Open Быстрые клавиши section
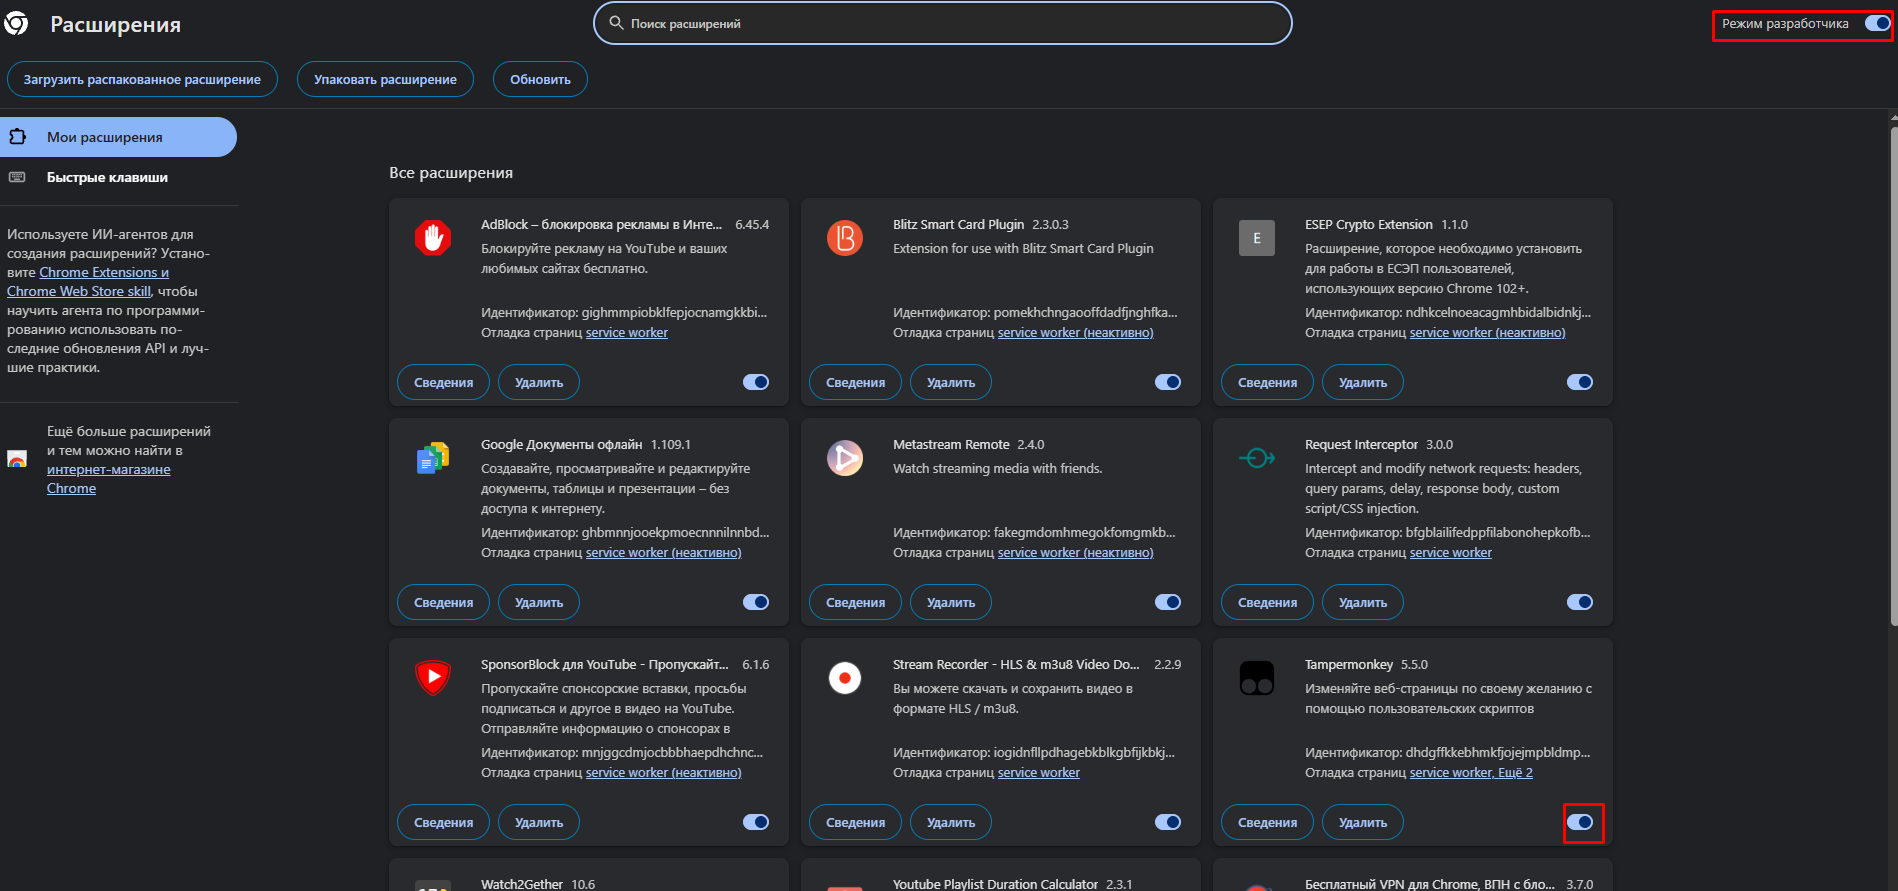 (x=118, y=177)
